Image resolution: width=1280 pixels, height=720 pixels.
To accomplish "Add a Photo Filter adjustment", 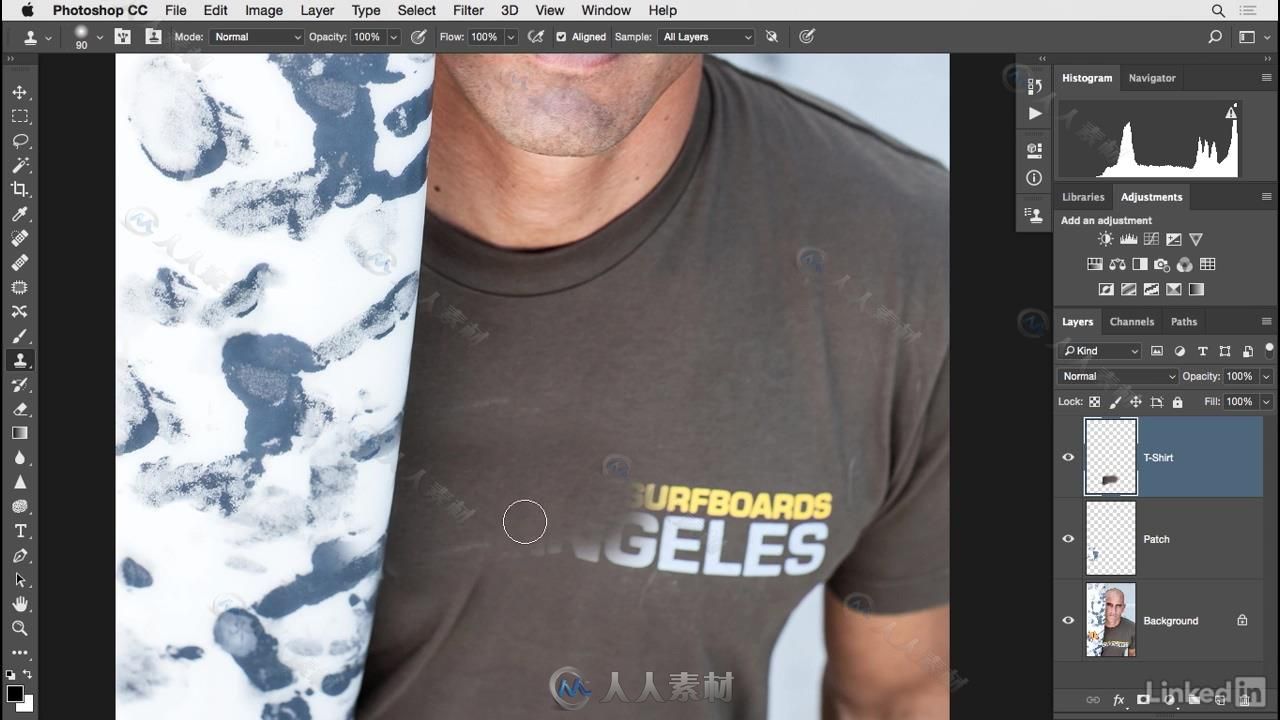I will tap(1162, 264).
